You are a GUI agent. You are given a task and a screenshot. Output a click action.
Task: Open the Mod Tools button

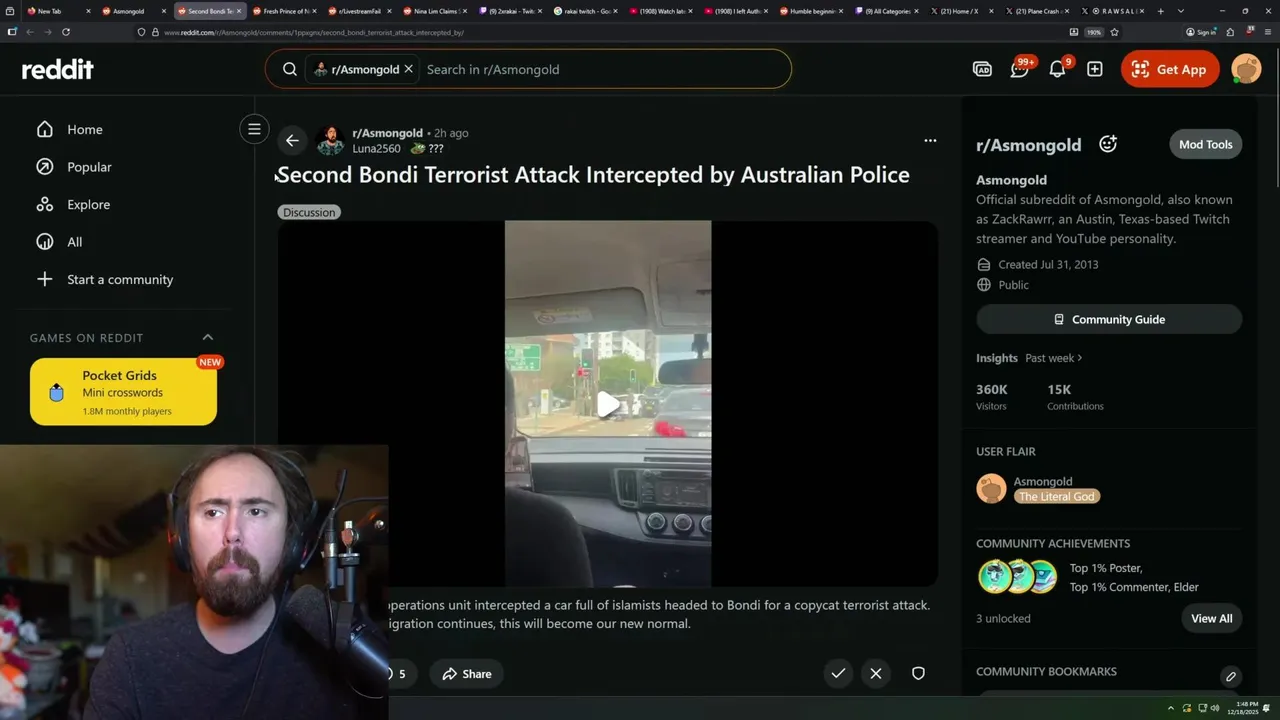[1205, 144]
